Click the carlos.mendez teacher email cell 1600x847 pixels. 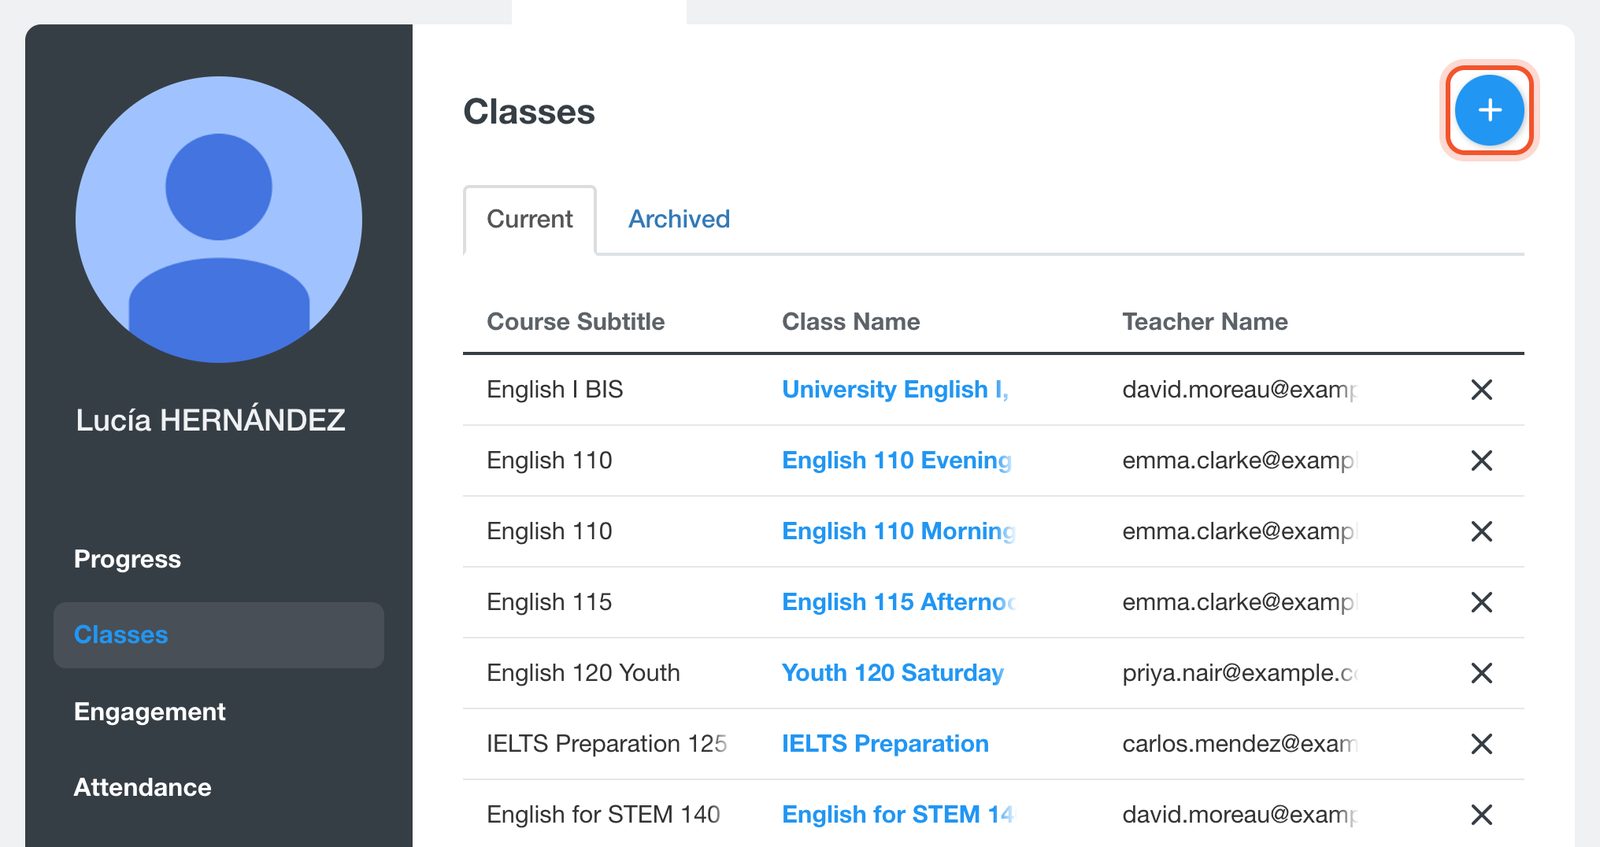(x=1239, y=745)
